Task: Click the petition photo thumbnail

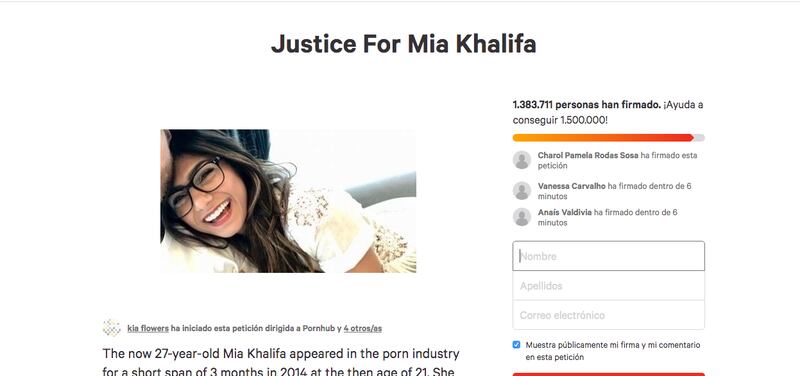Action: click(x=288, y=201)
